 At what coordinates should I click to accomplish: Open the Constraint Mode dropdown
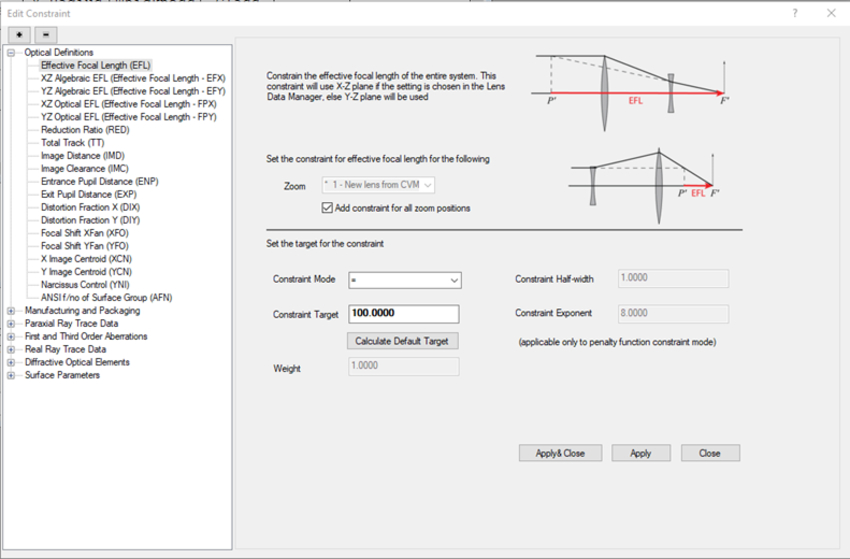tap(404, 281)
